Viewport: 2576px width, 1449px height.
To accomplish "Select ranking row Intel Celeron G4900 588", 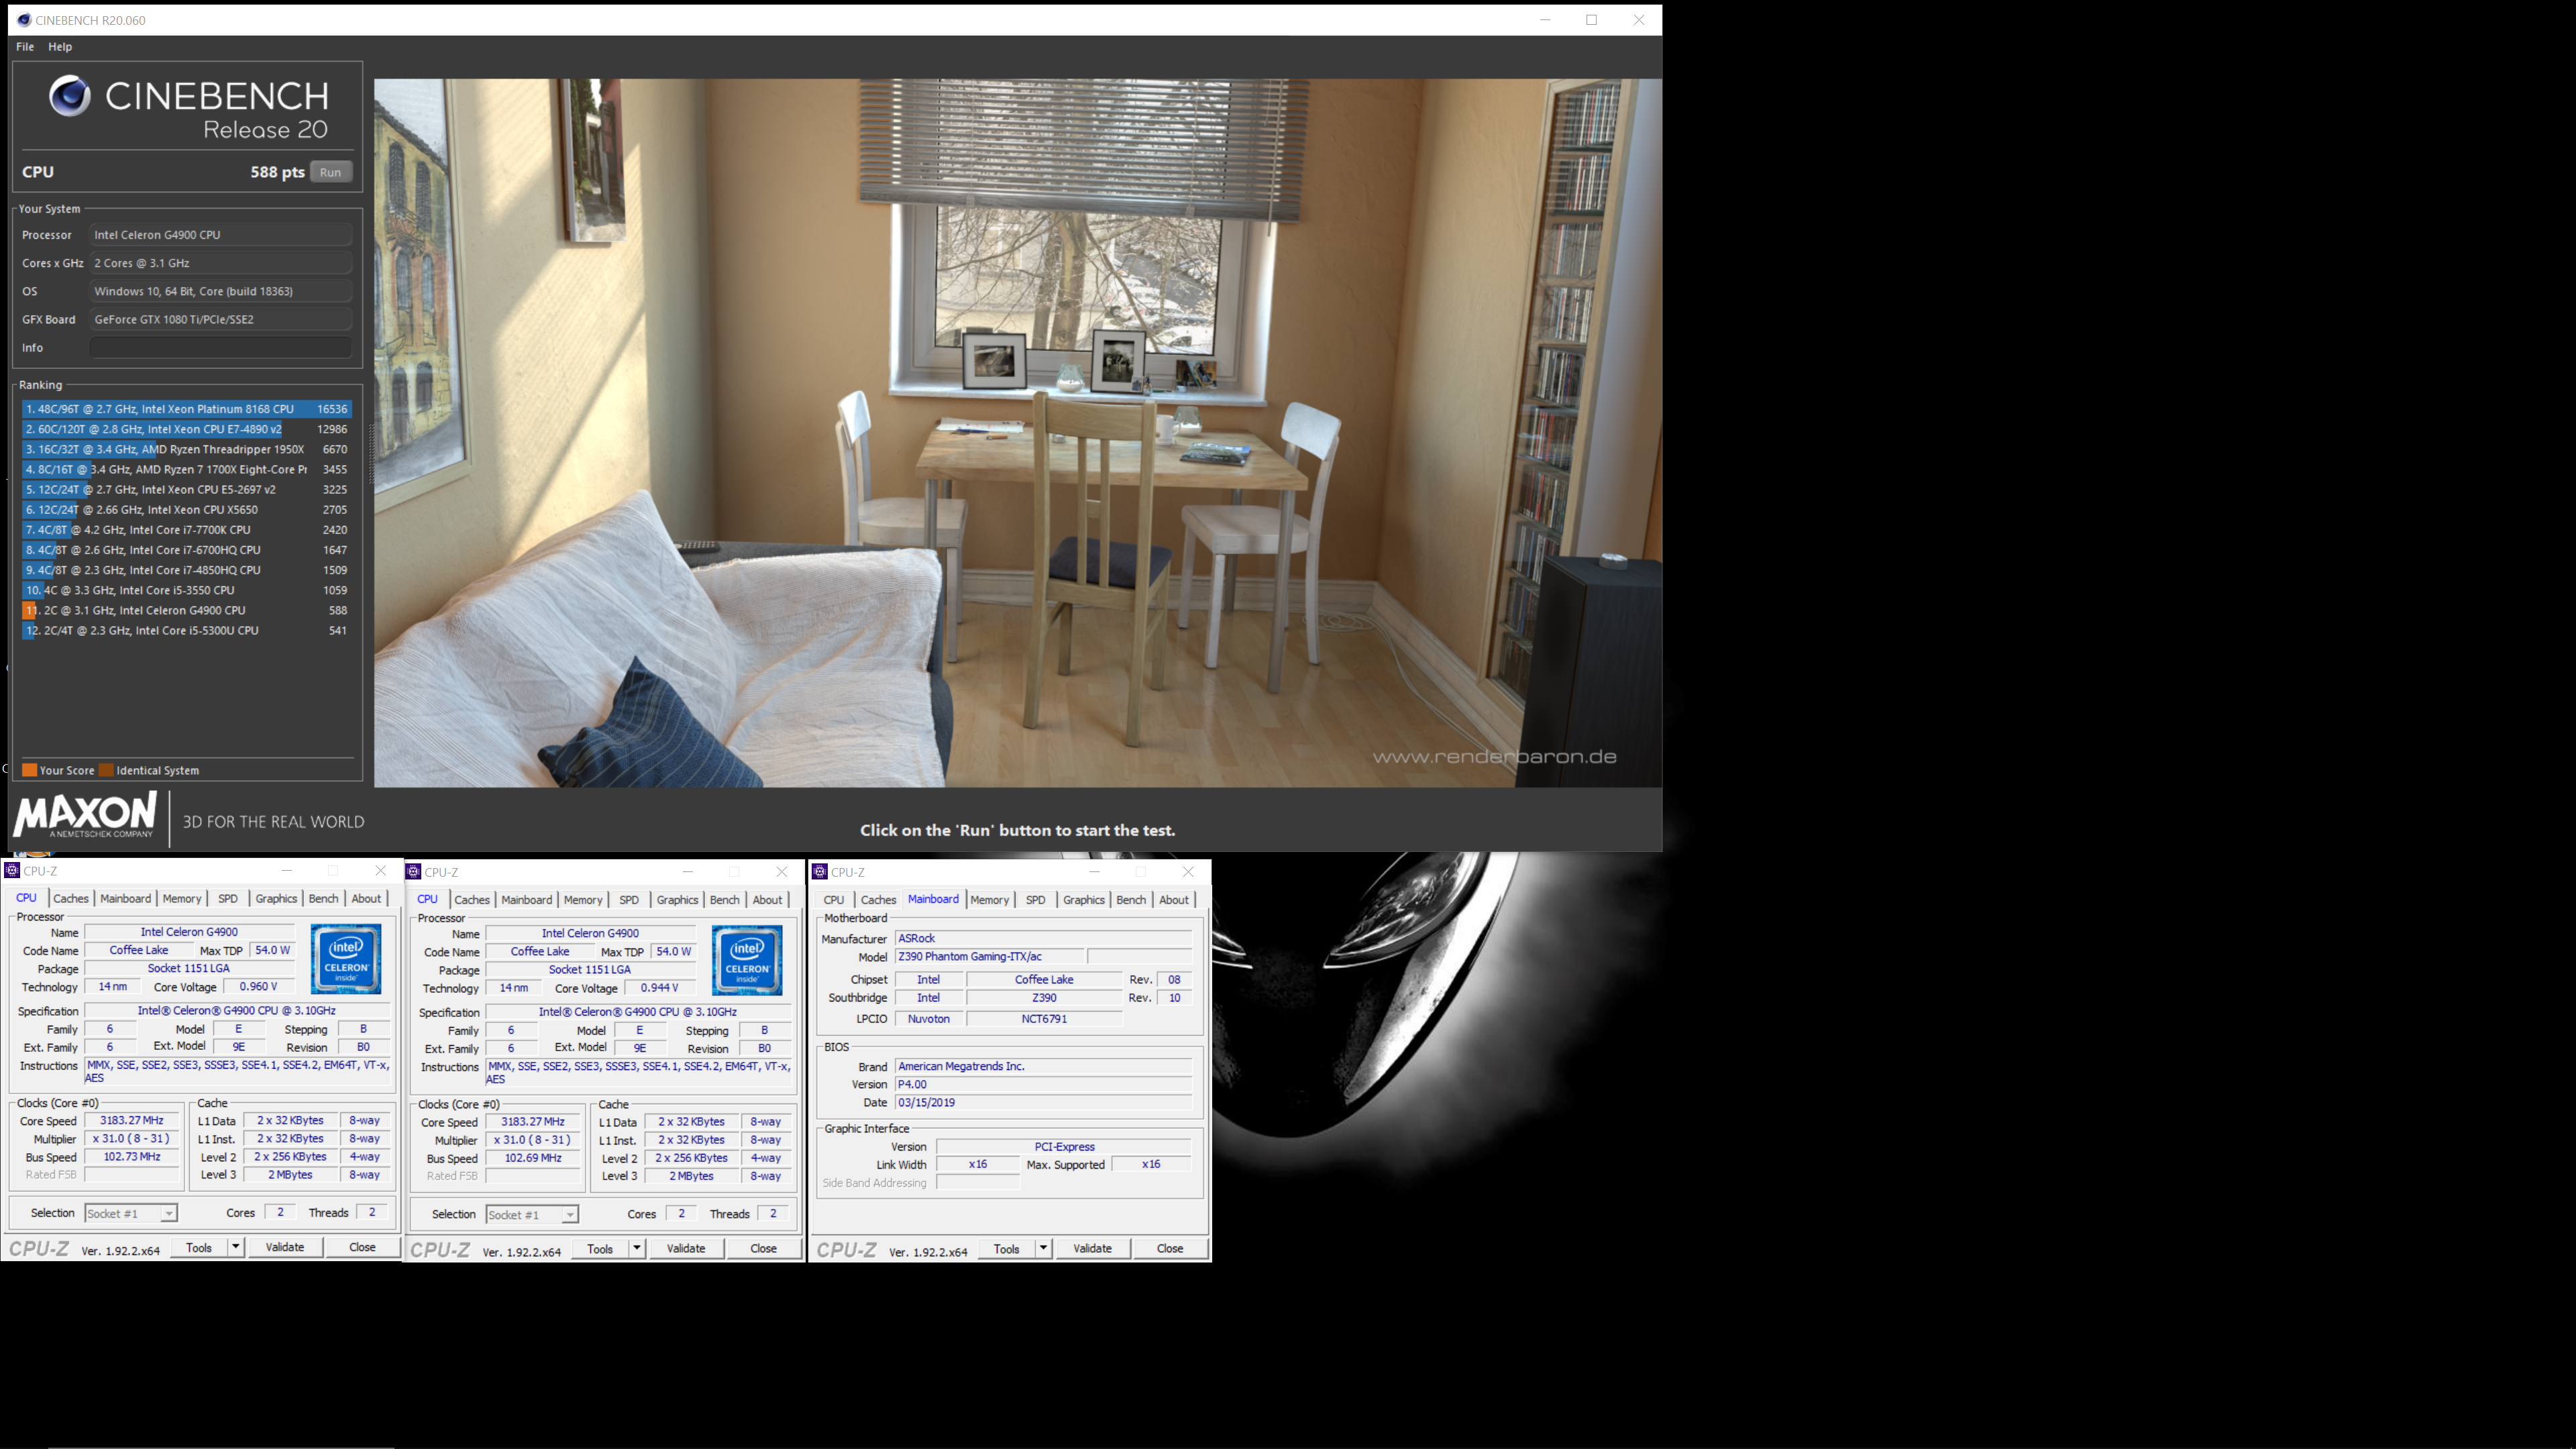I will [x=186, y=610].
